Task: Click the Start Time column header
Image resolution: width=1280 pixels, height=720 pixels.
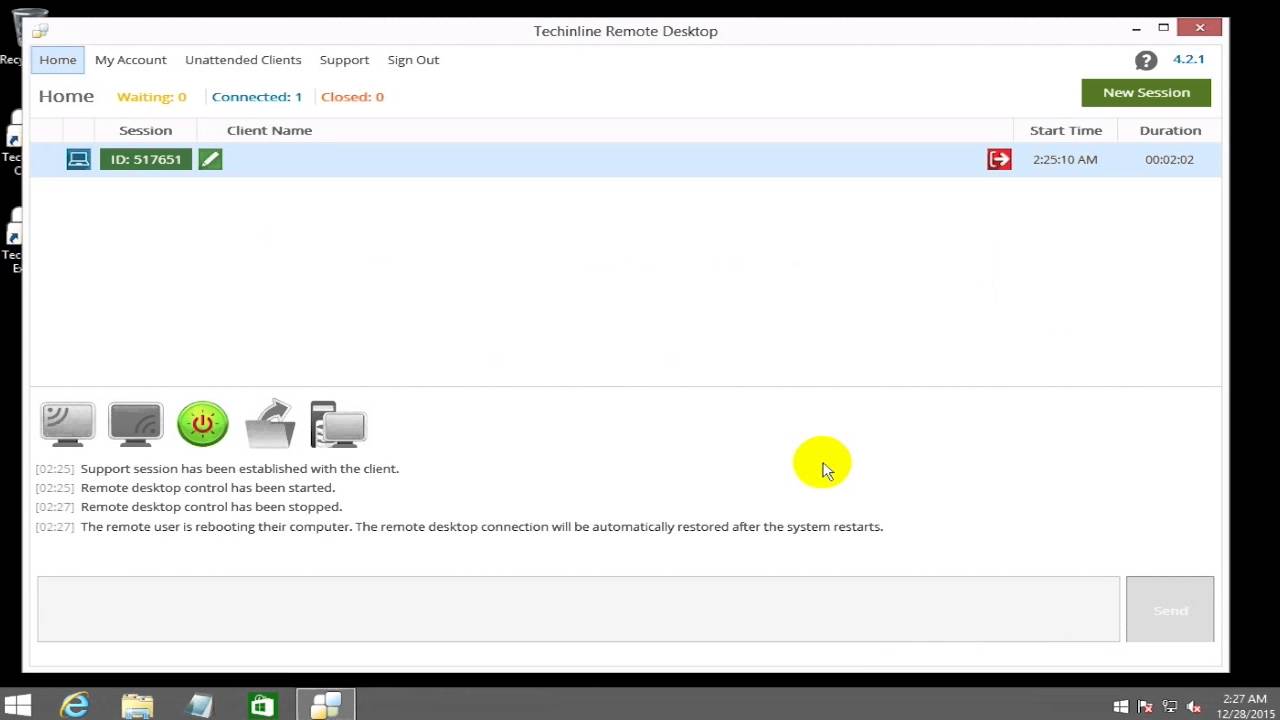Action: pos(1066,130)
